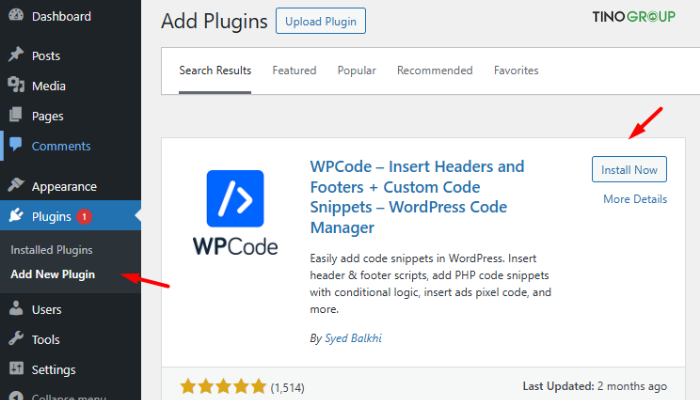Select the Plugins menu item
The image size is (700, 400).
click(71, 216)
